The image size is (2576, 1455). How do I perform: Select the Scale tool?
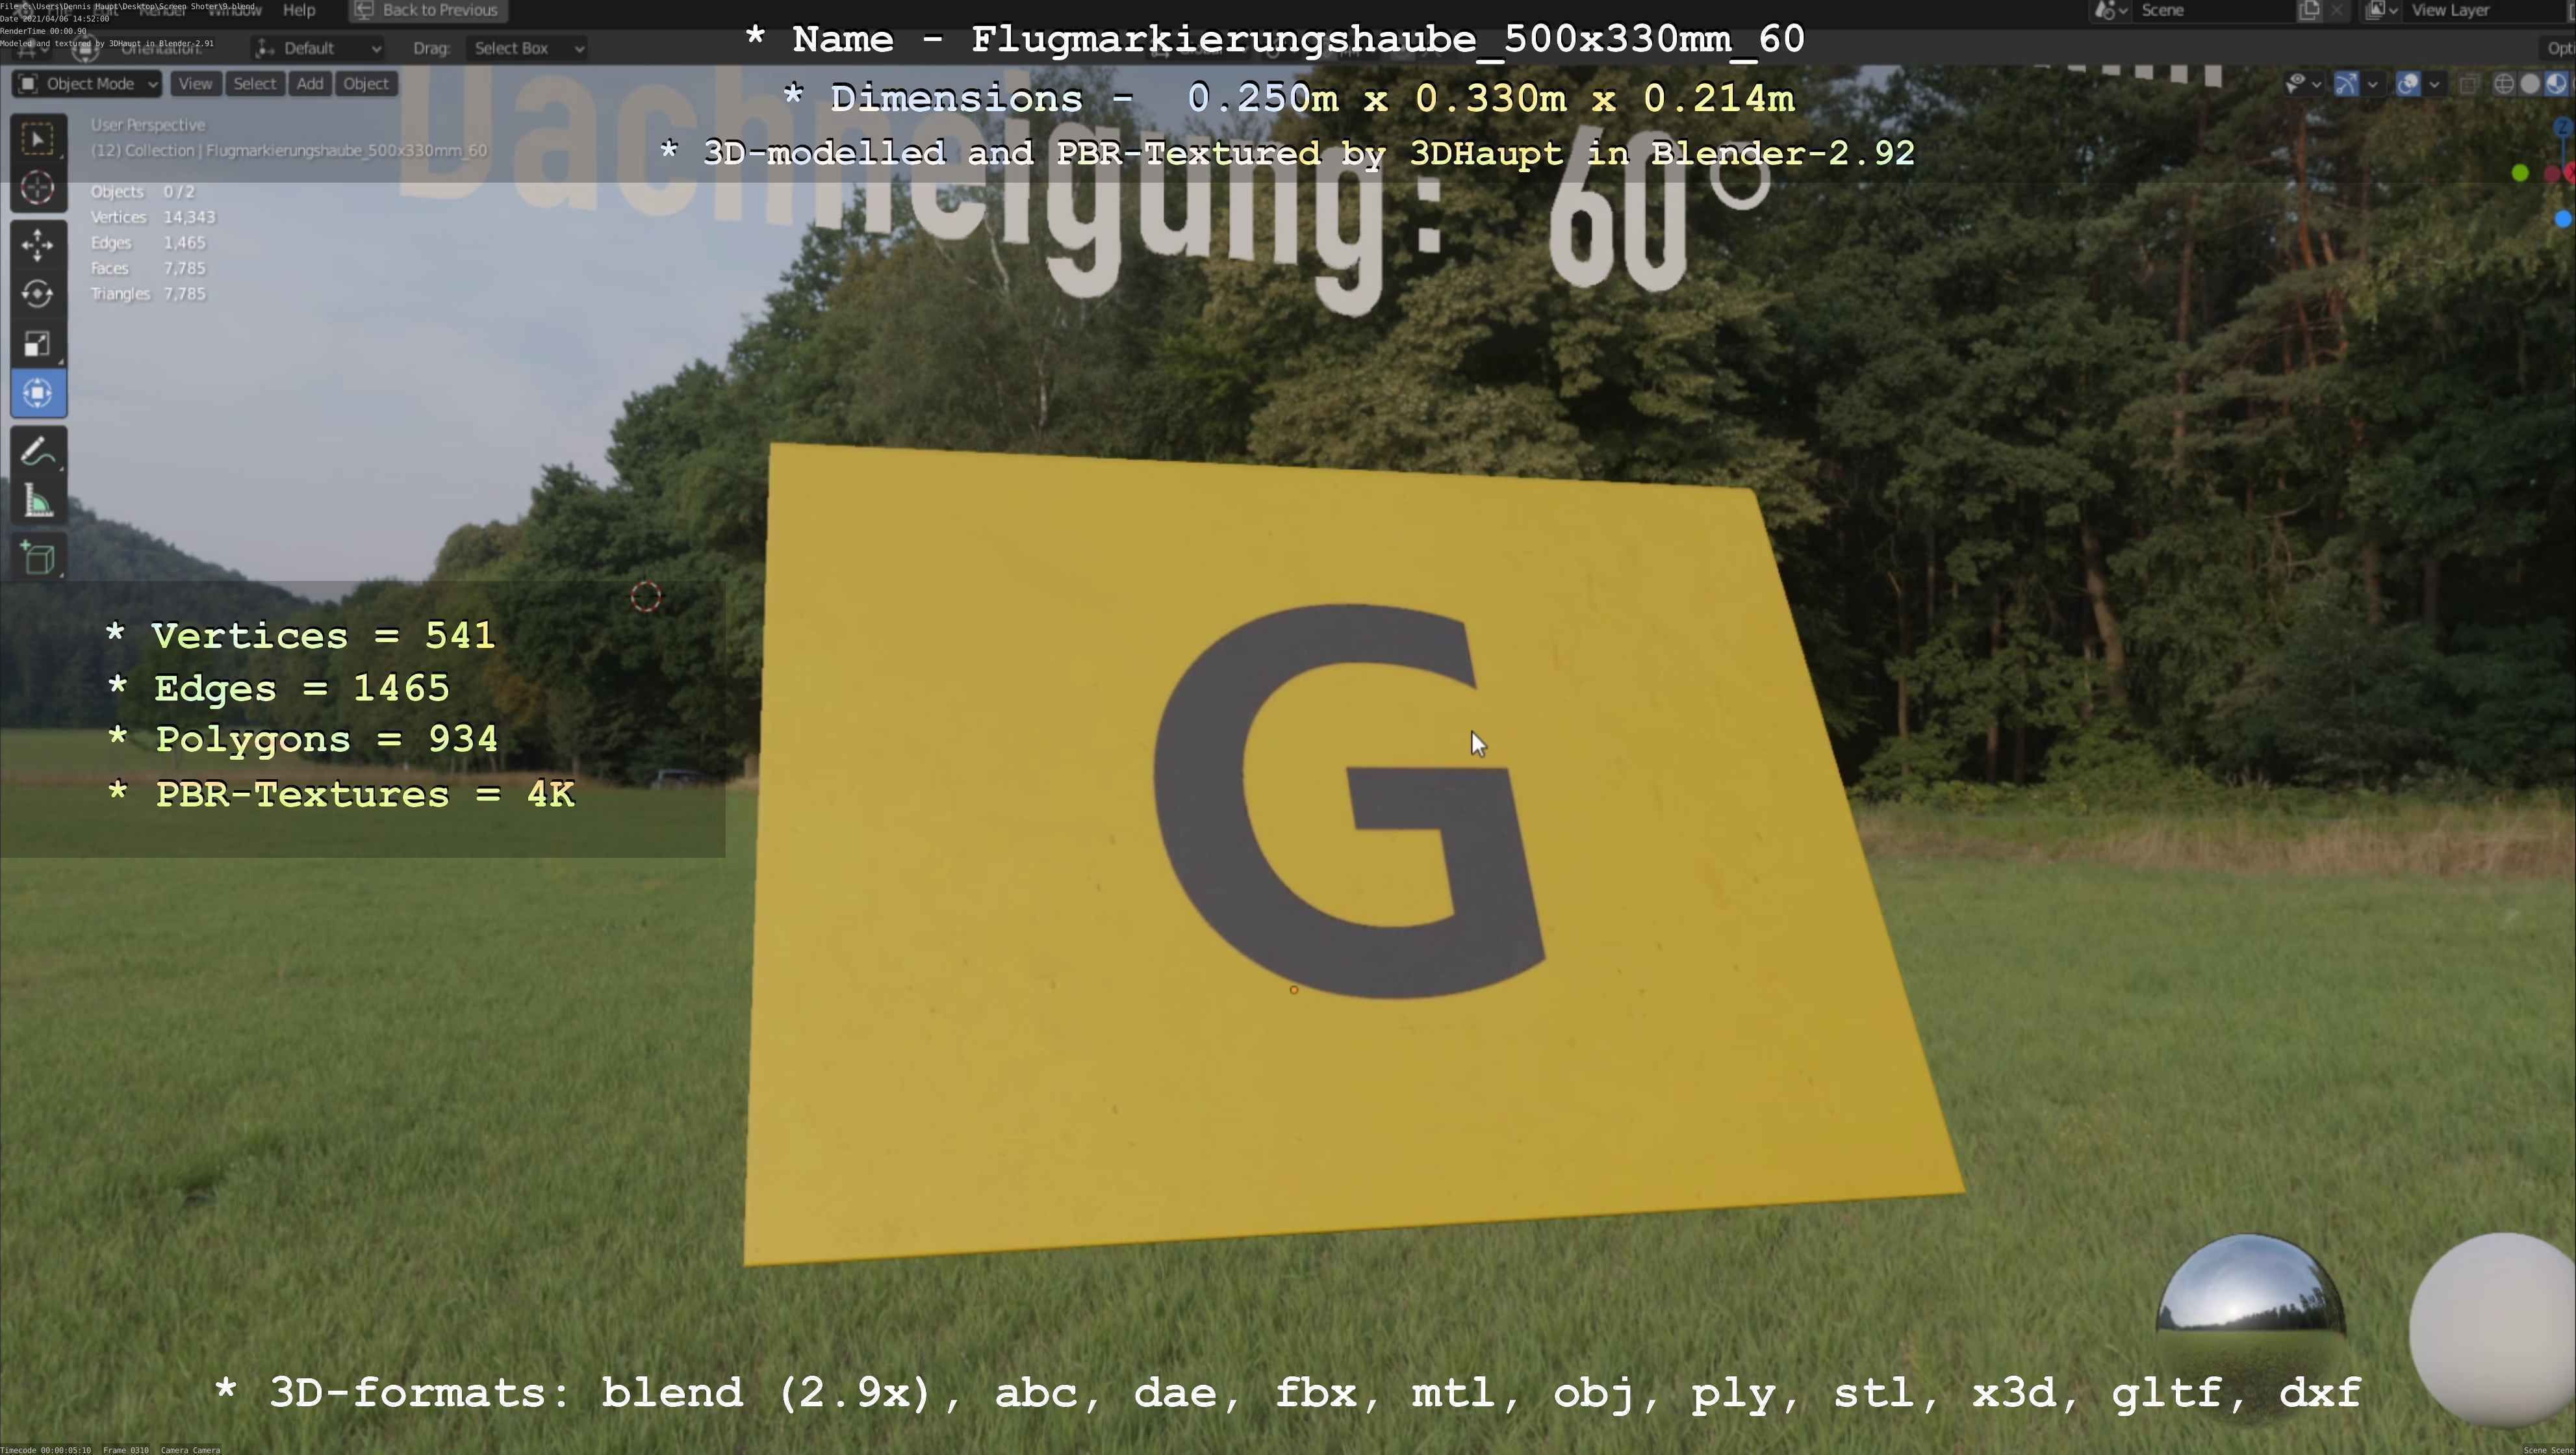pyautogui.click(x=38, y=344)
